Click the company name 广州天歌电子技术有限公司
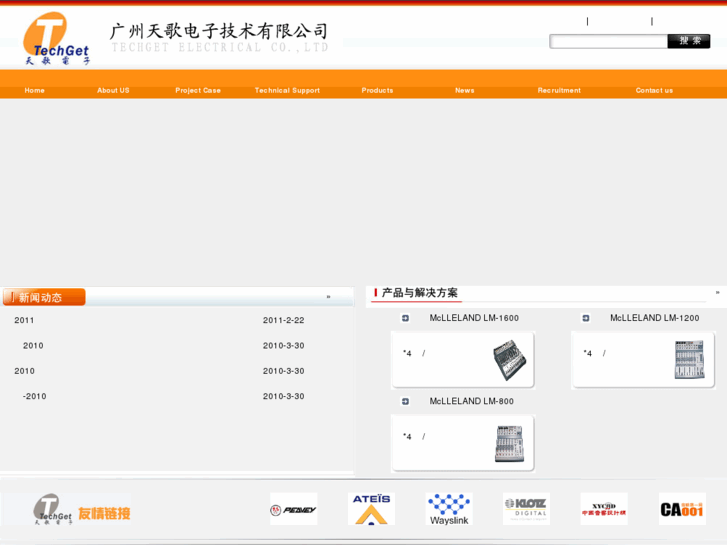Screen dimensions: 727x545 coord(219,32)
